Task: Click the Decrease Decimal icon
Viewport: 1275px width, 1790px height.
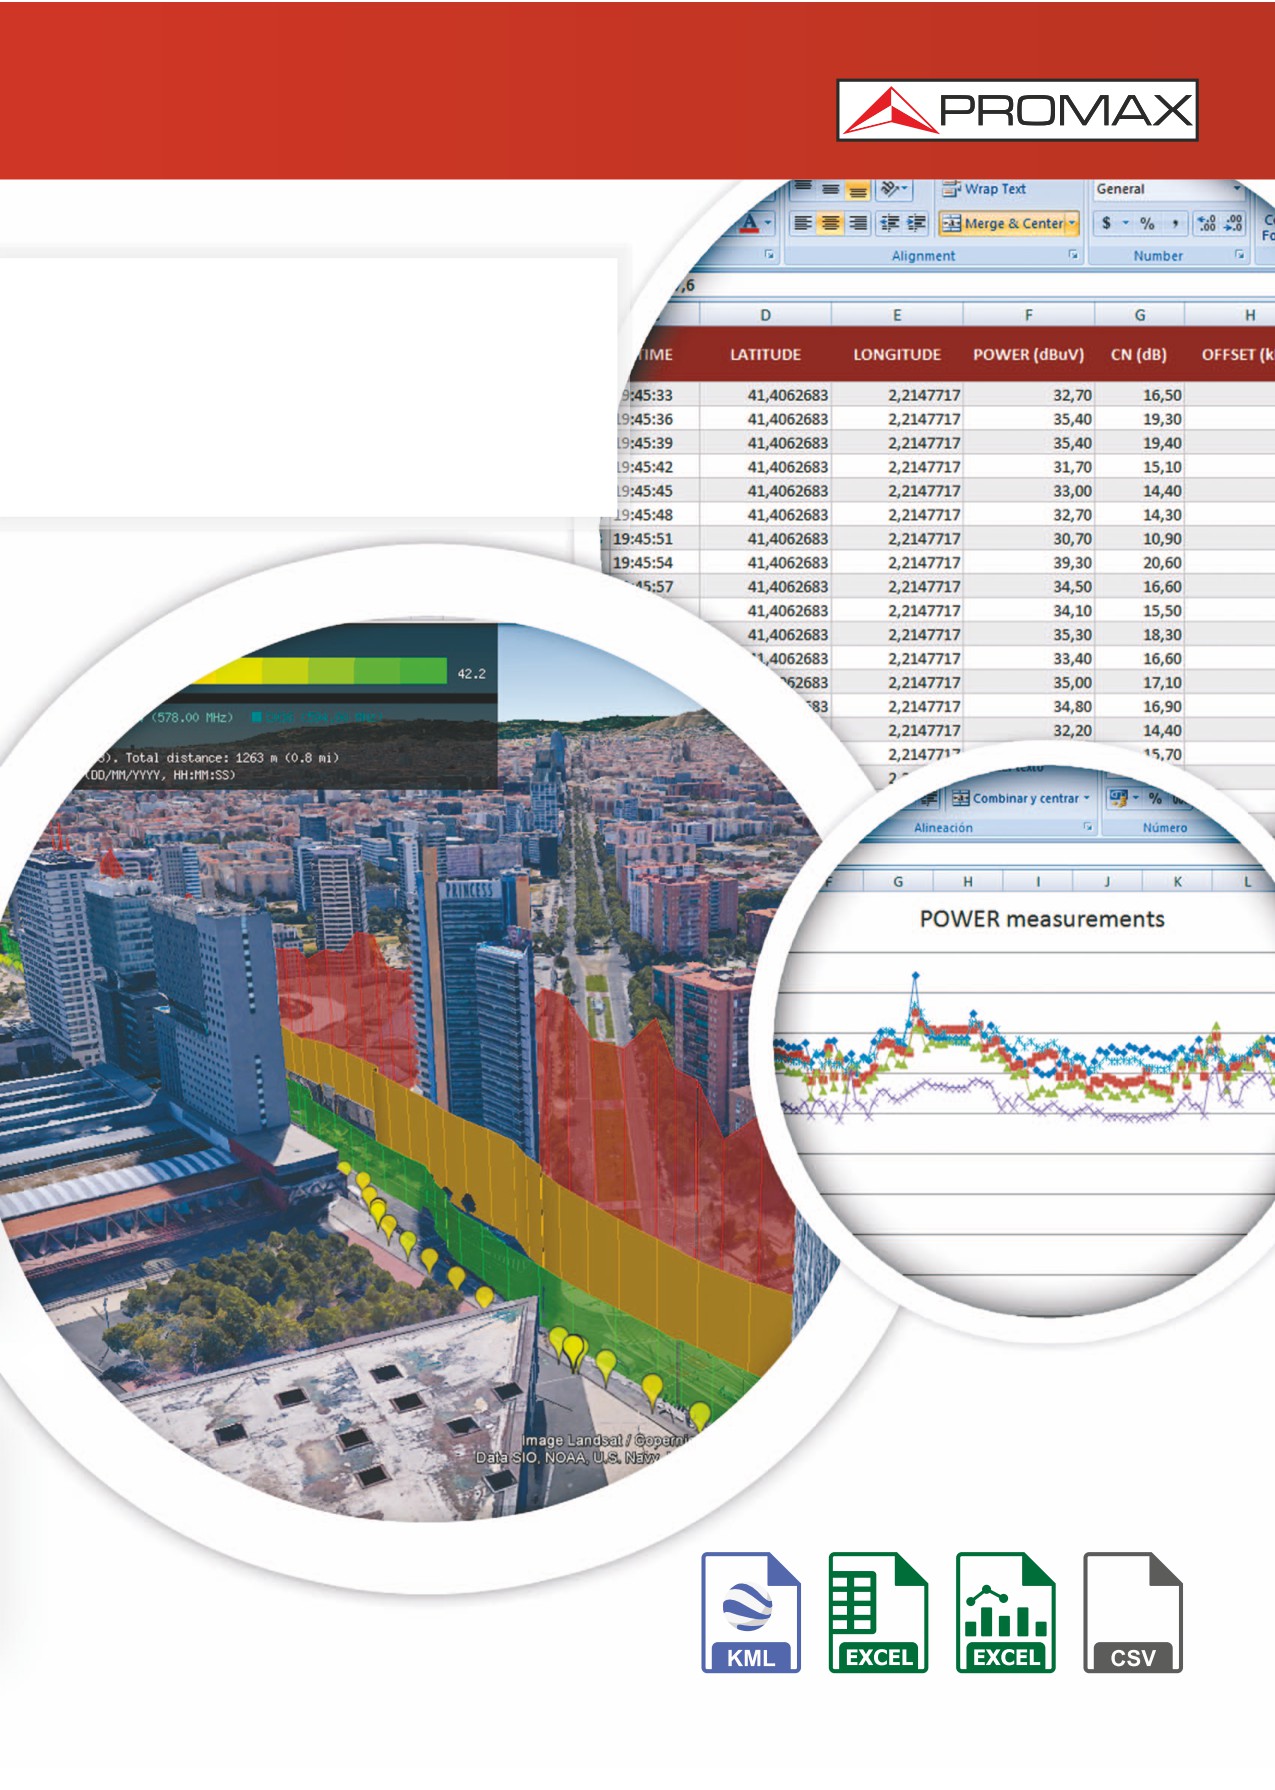Action: pyautogui.click(x=1234, y=223)
